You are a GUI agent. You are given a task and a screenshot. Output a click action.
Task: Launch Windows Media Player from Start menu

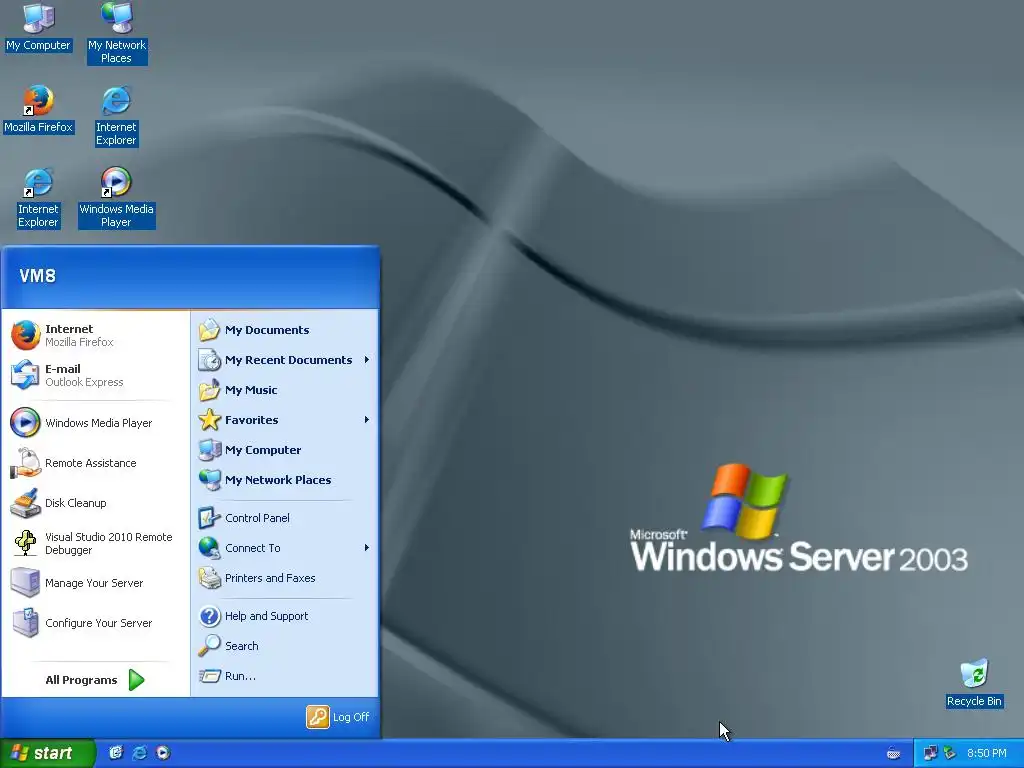[x=95, y=423]
